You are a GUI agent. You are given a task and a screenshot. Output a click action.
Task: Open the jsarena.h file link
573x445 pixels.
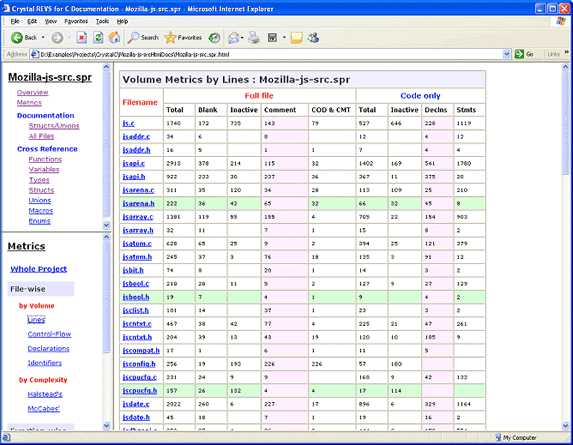tap(138, 204)
